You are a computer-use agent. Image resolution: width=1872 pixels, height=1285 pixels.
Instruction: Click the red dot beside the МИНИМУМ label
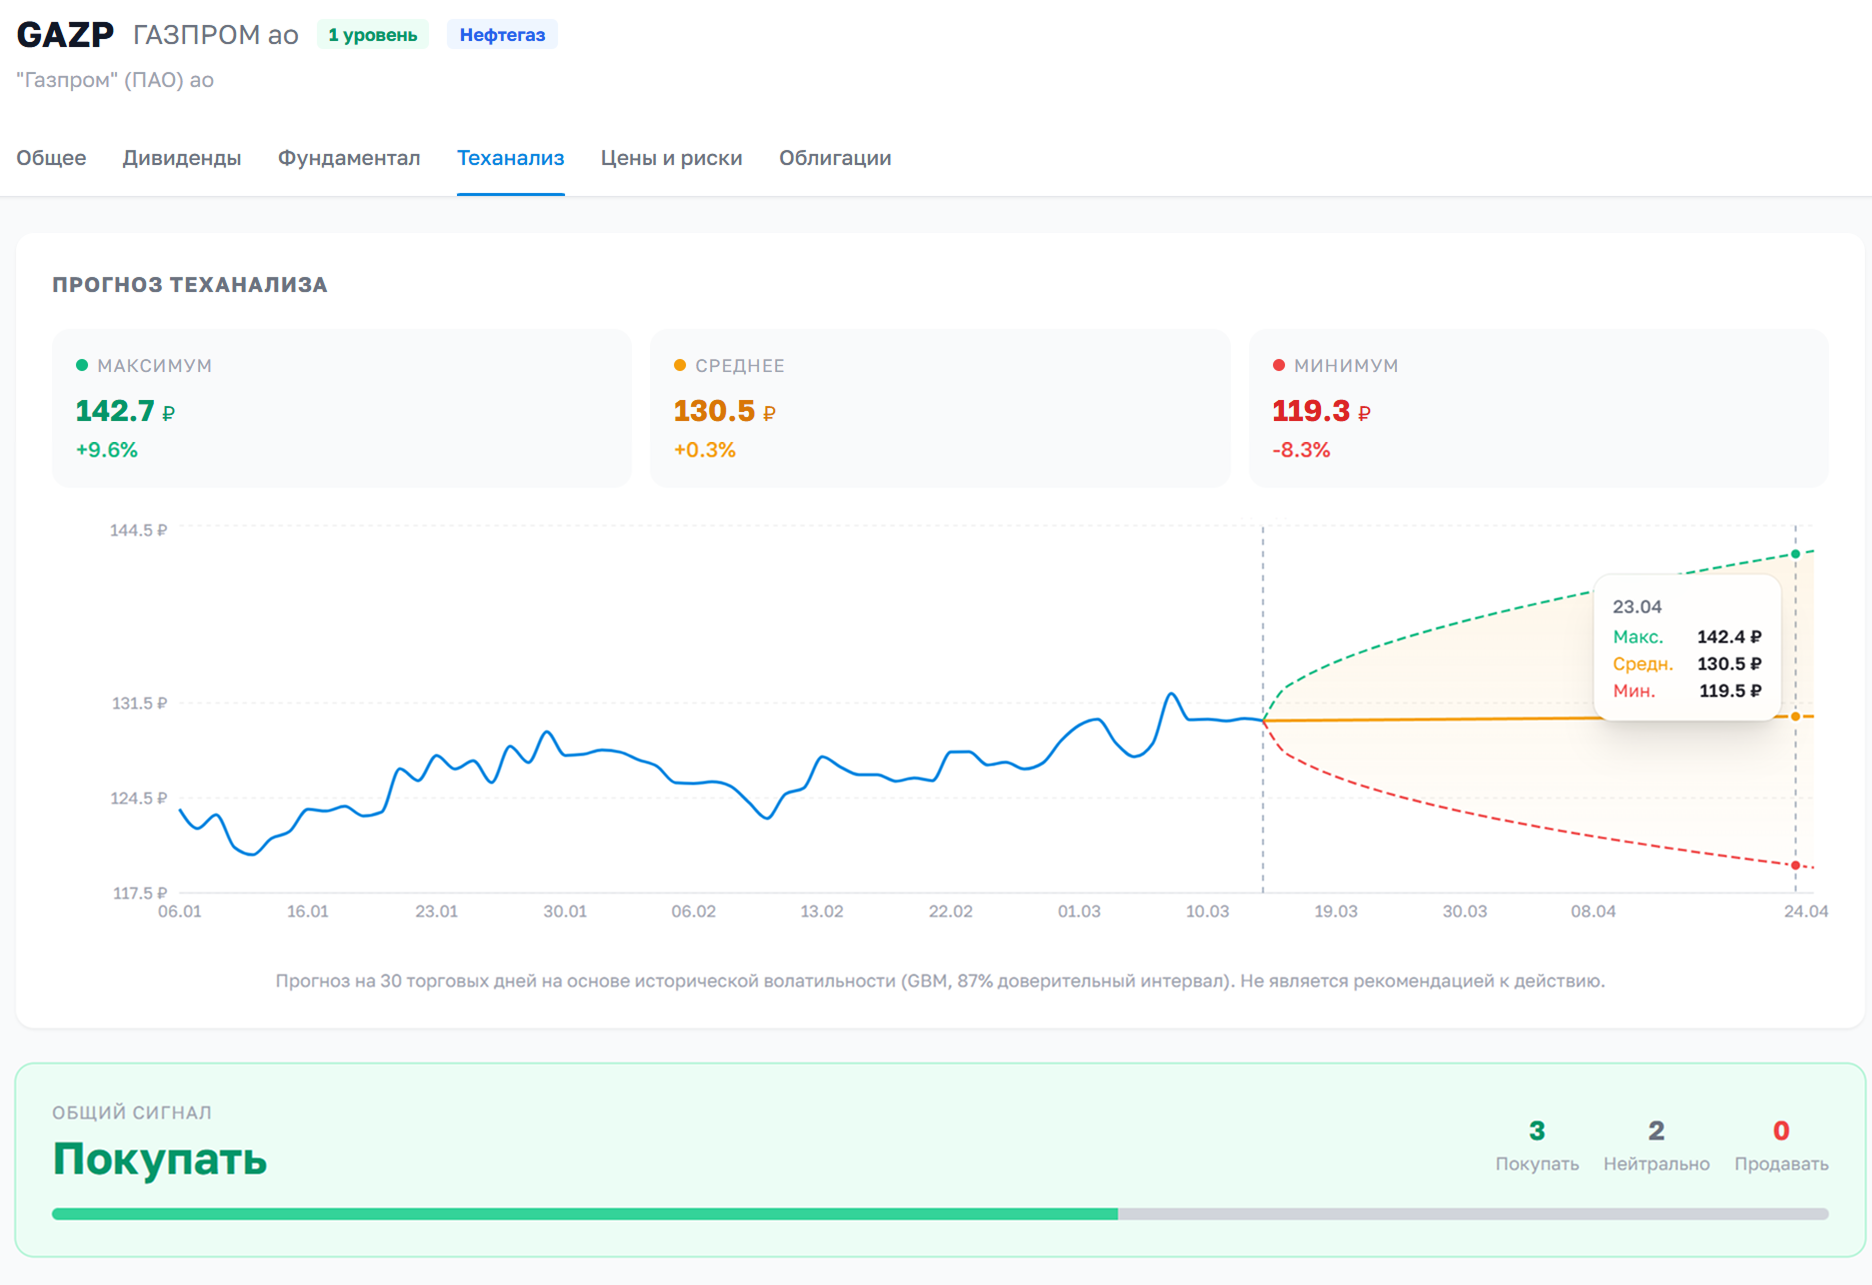[x=1278, y=365]
